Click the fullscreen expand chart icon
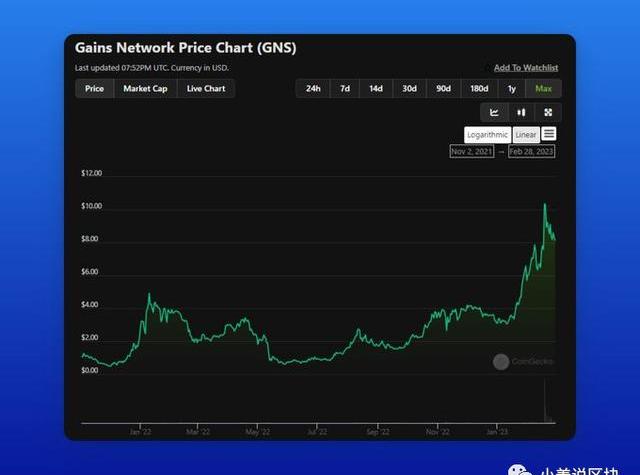Image resolution: width=640 pixels, height=475 pixels. click(548, 112)
